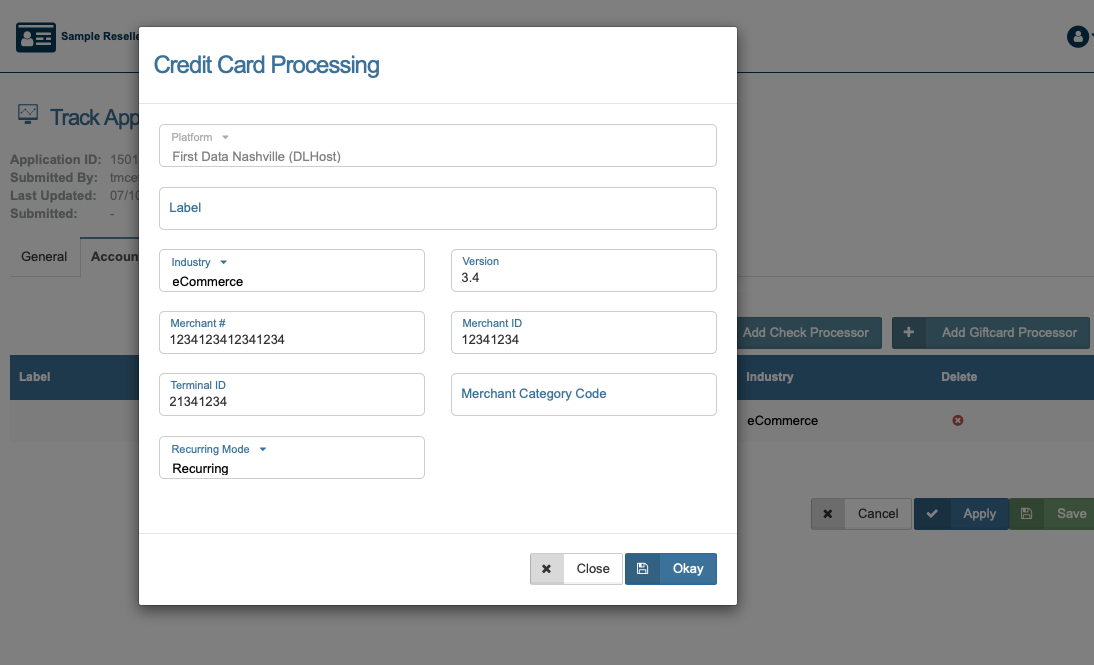This screenshot has width=1094, height=665.
Task: Click the user profile avatar icon
Action: [1078, 37]
